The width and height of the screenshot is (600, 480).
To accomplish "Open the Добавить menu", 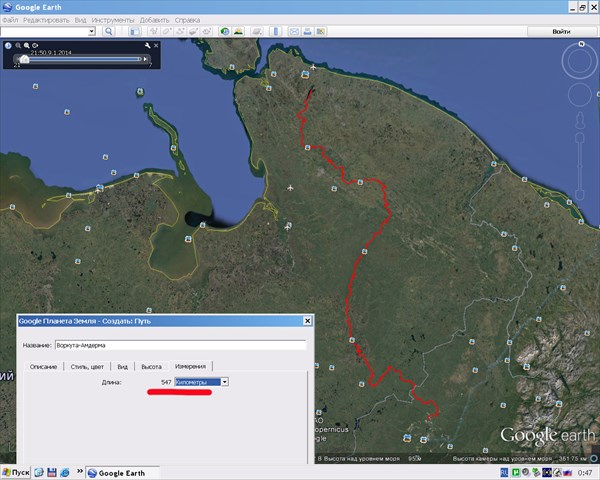I will pyautogui.click(x=154, y=20).
